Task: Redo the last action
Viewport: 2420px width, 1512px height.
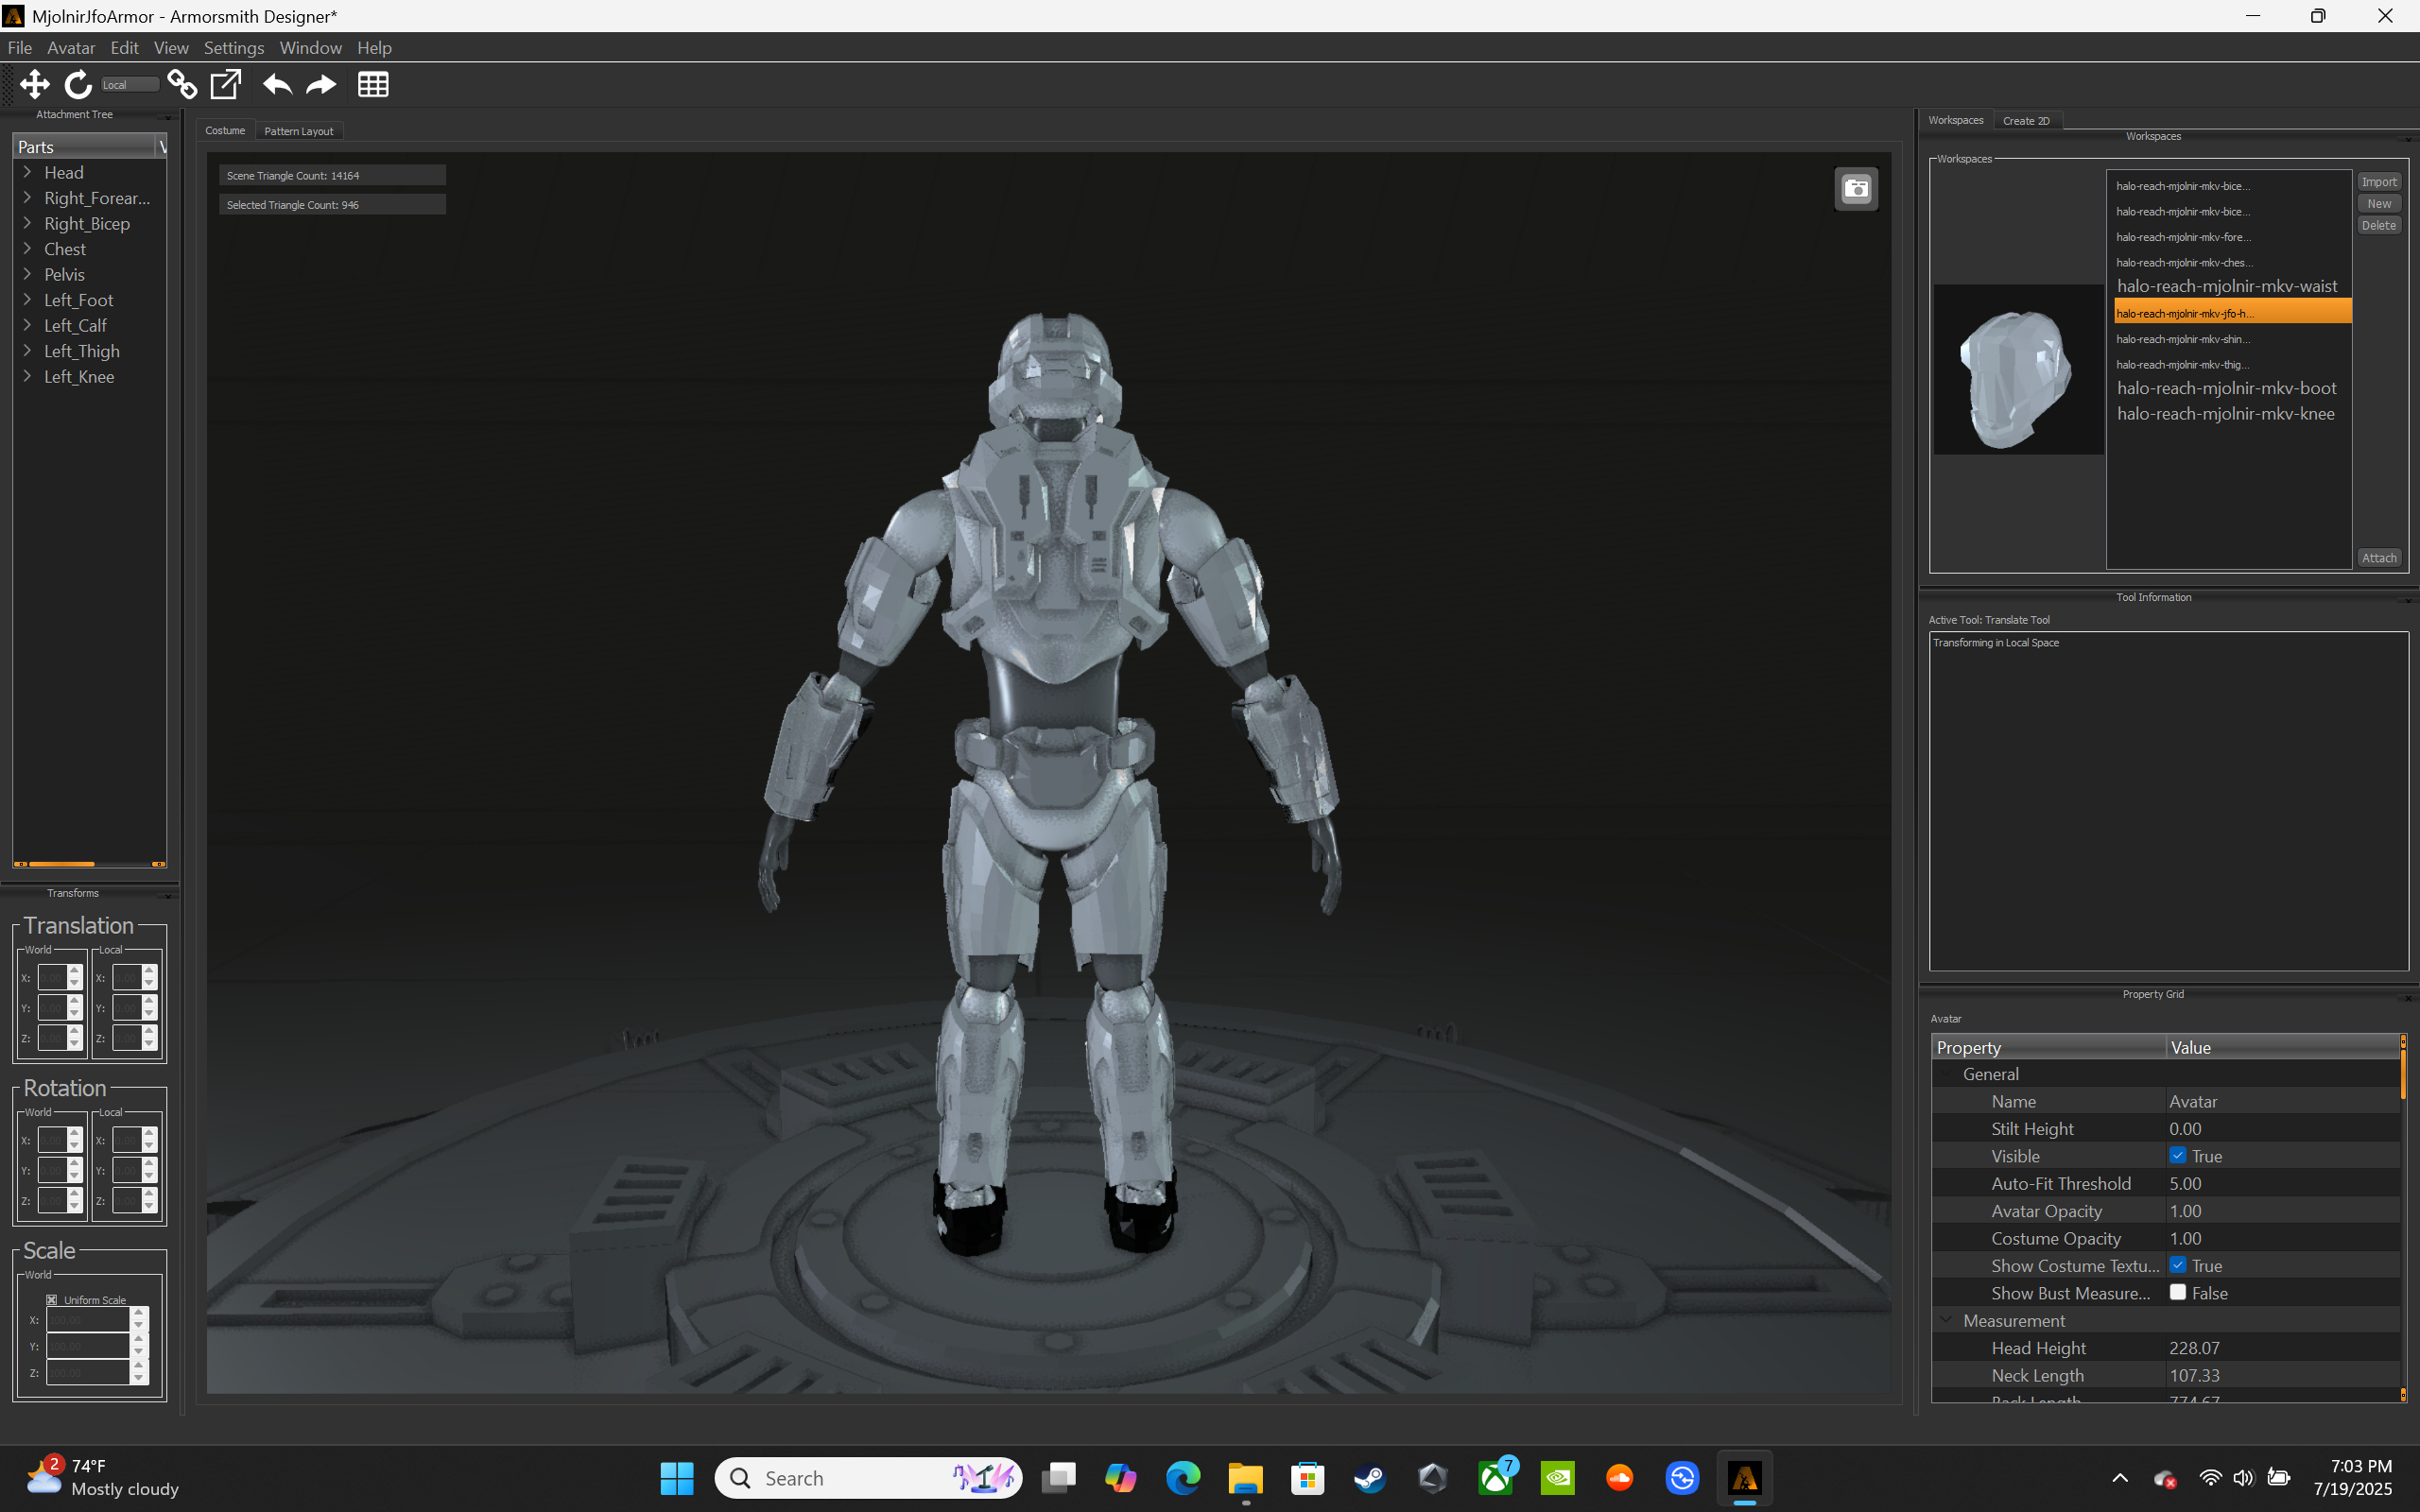Action: click(321, 85)
